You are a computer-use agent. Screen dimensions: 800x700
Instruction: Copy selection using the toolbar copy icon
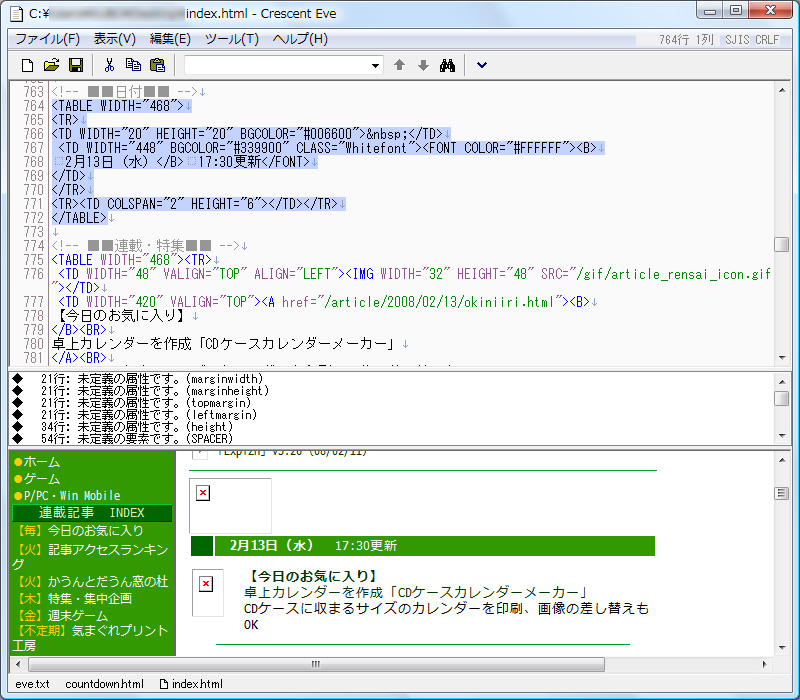click(x=133, y=65)
